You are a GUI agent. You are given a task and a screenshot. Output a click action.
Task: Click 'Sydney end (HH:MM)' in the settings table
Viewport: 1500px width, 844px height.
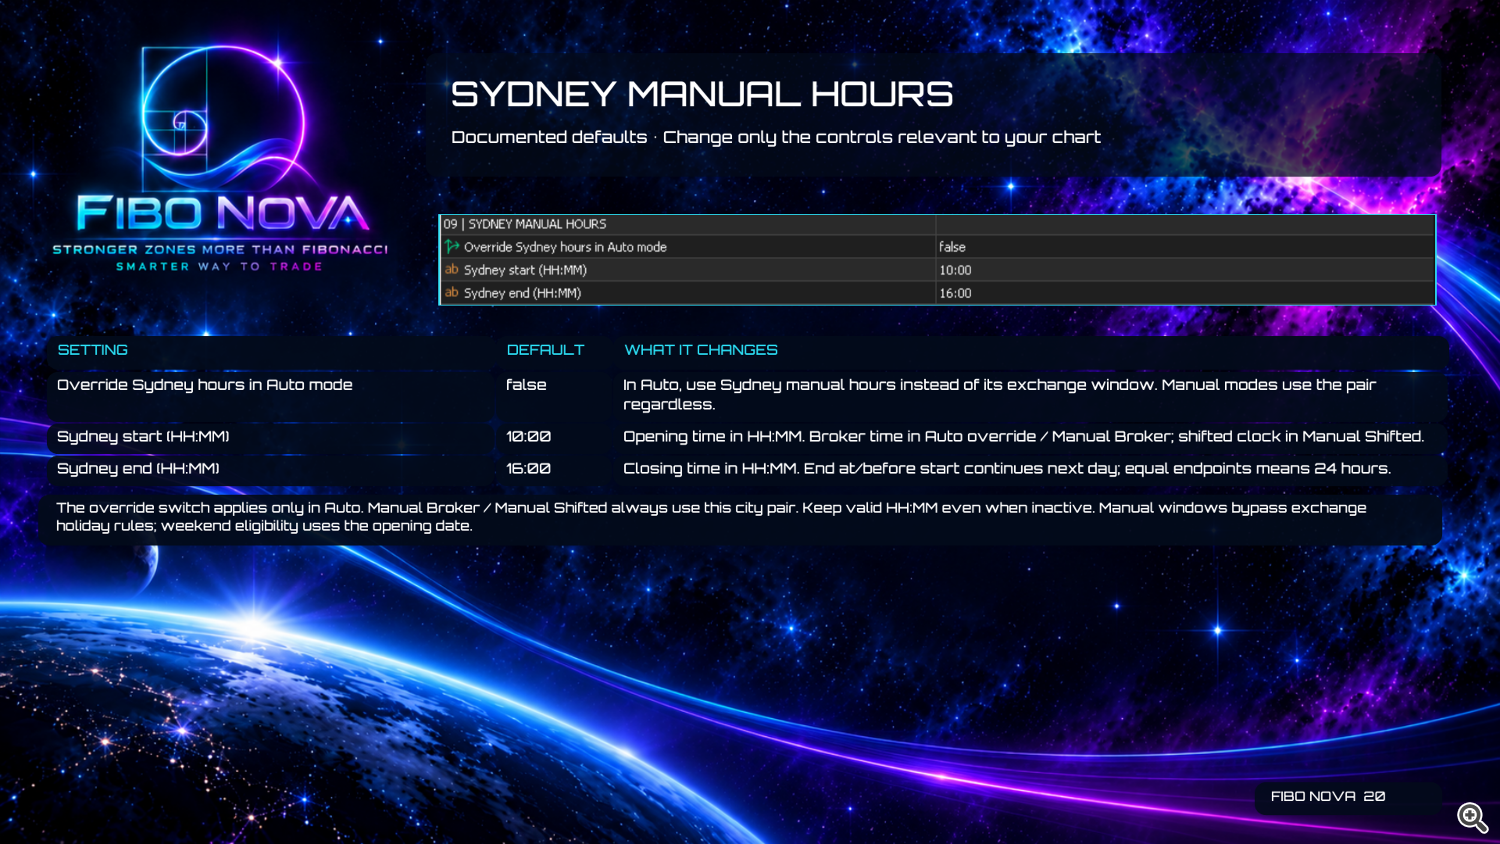[x=138, y=469]
